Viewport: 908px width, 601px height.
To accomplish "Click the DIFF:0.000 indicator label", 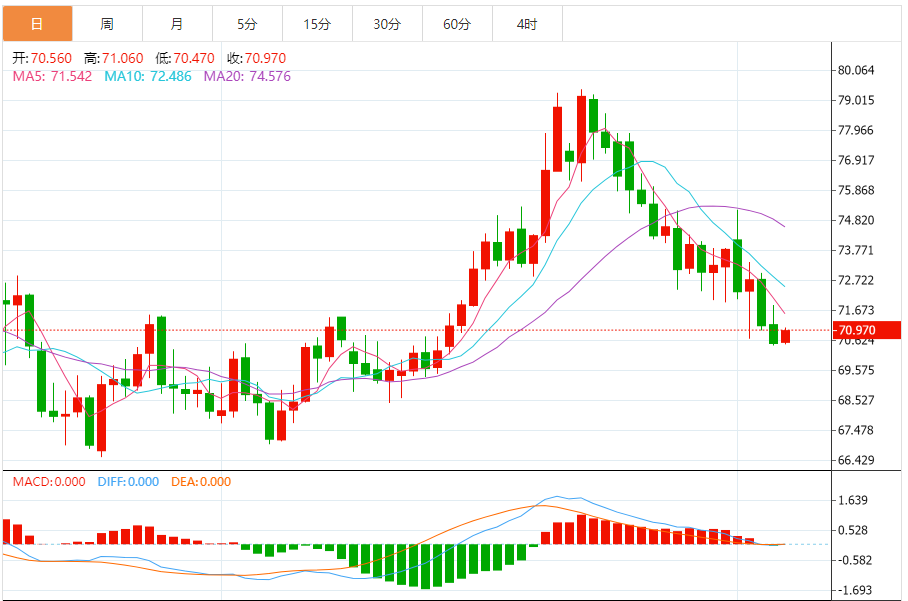I will [128, 482].
